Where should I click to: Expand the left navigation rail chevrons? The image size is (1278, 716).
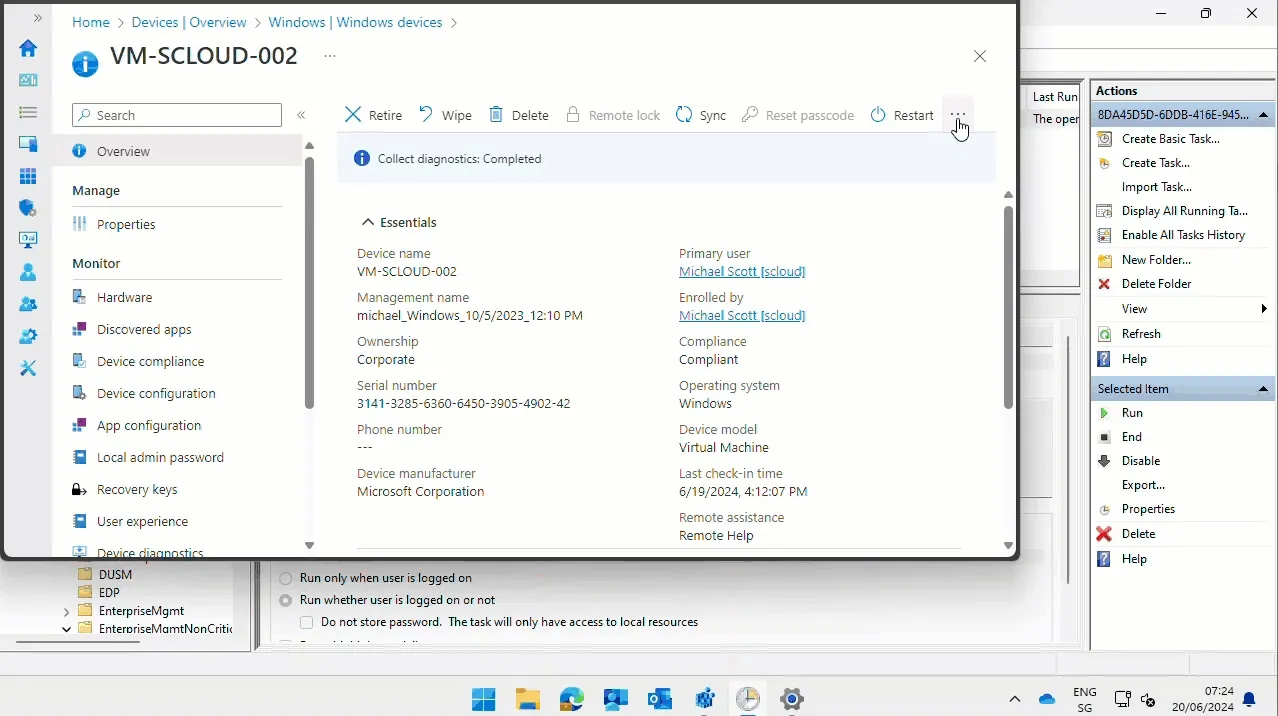38,18
